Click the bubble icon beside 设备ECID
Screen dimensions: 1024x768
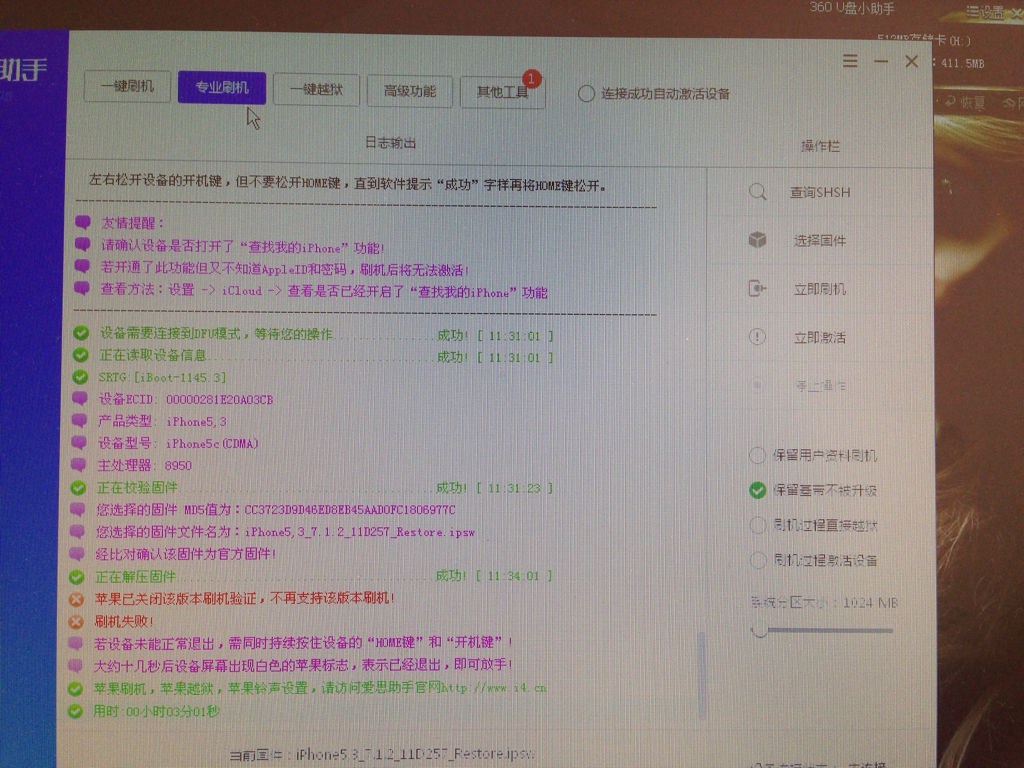(80, 398)
